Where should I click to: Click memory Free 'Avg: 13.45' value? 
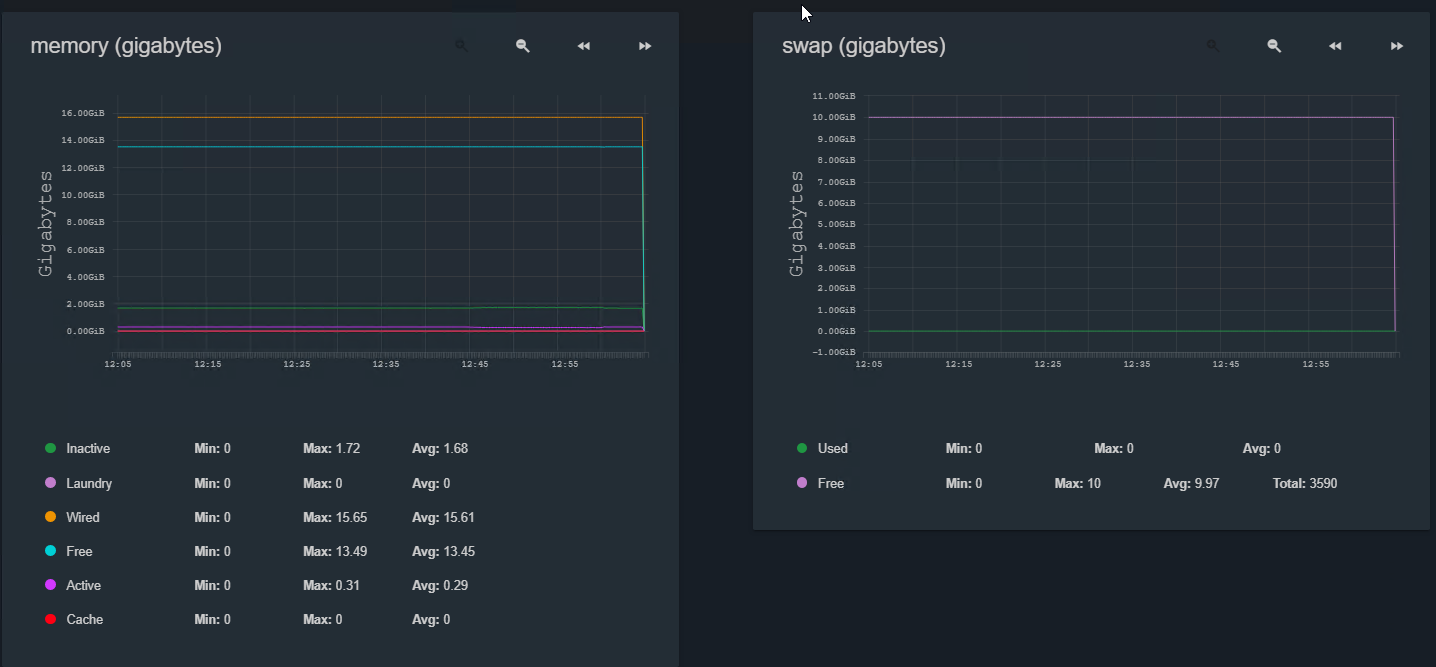pos(443,551)
